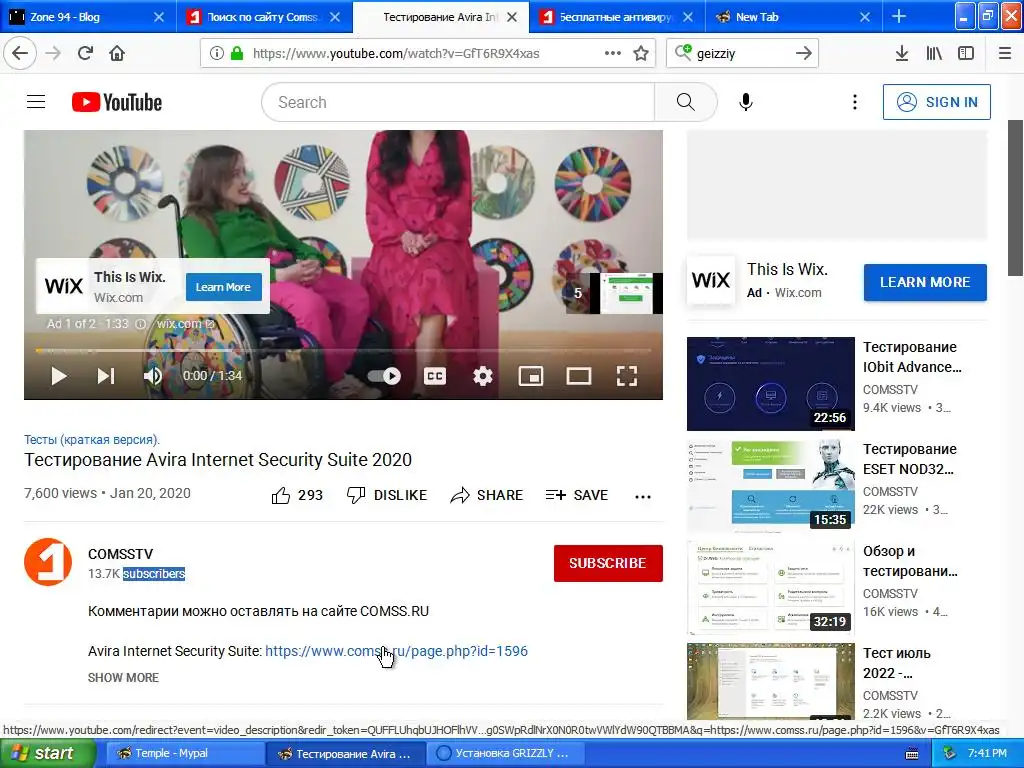
Task: Toggle closed captions CC button
Action: pyautogui.click(x=435, y=376)
